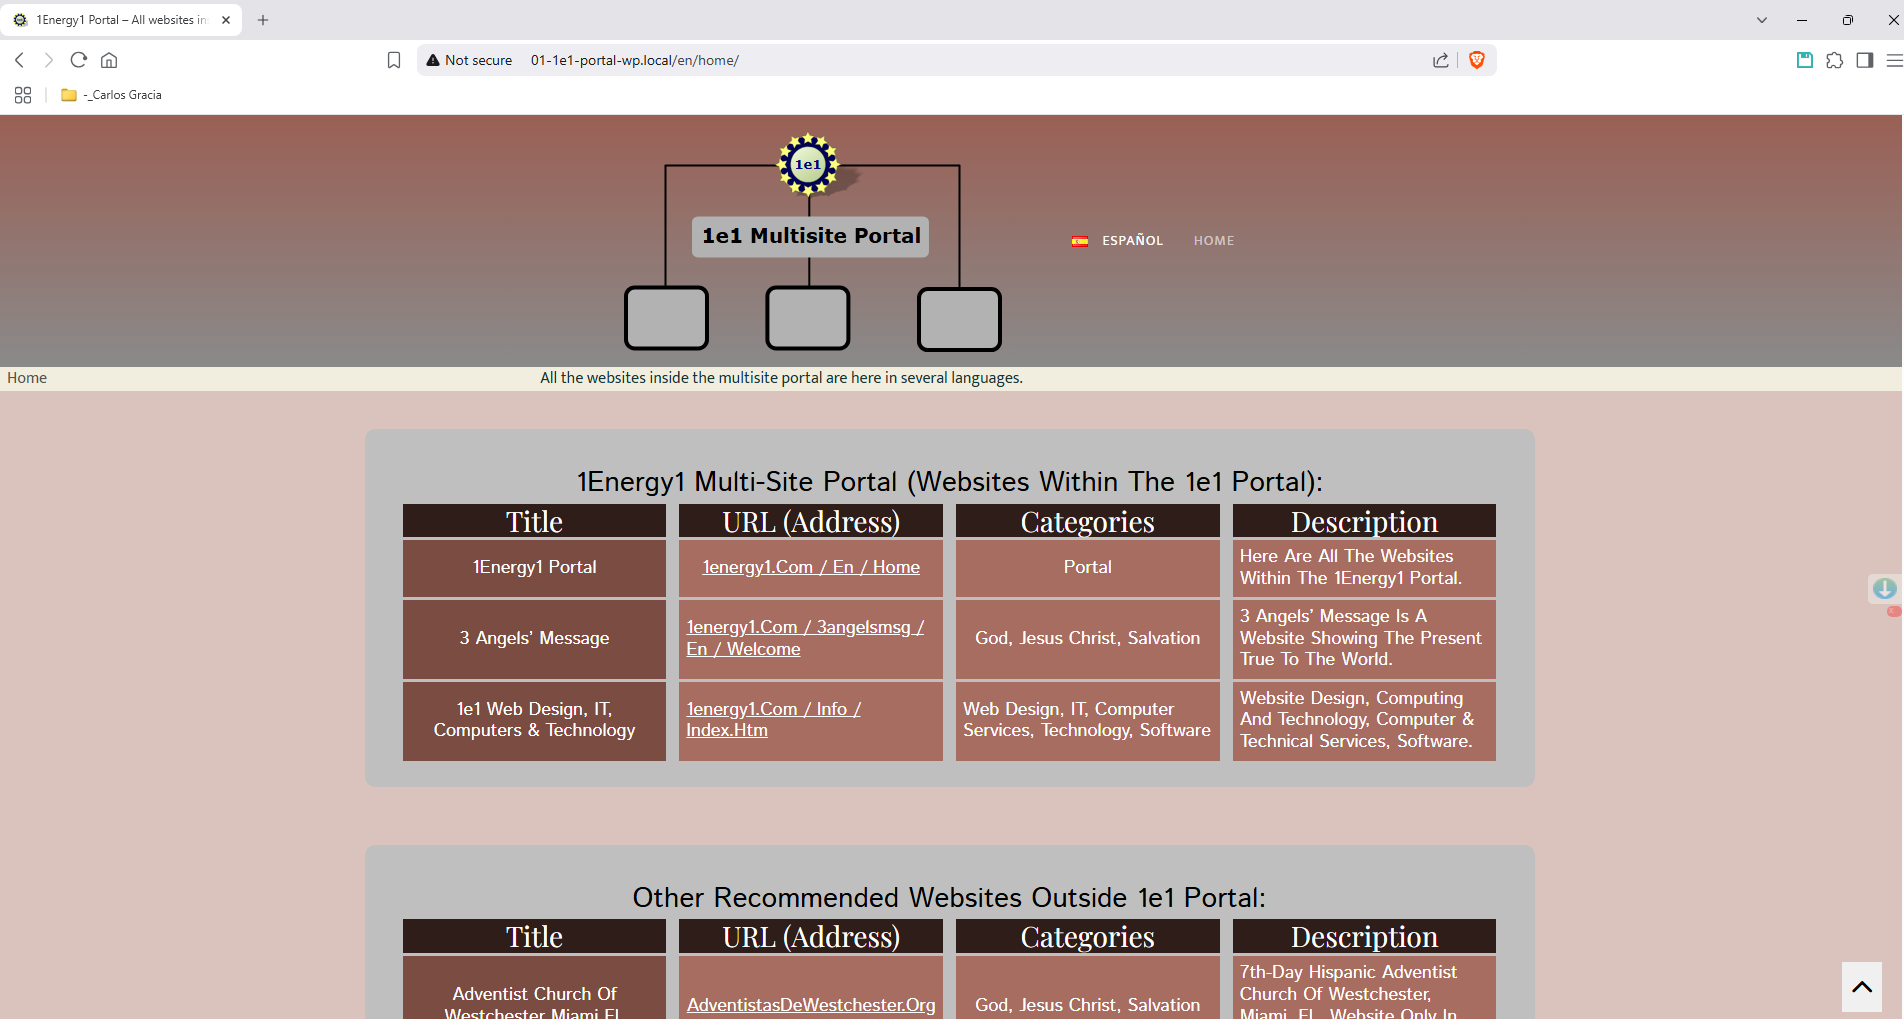
Task: Reload the current page
Action: [78, 60]
